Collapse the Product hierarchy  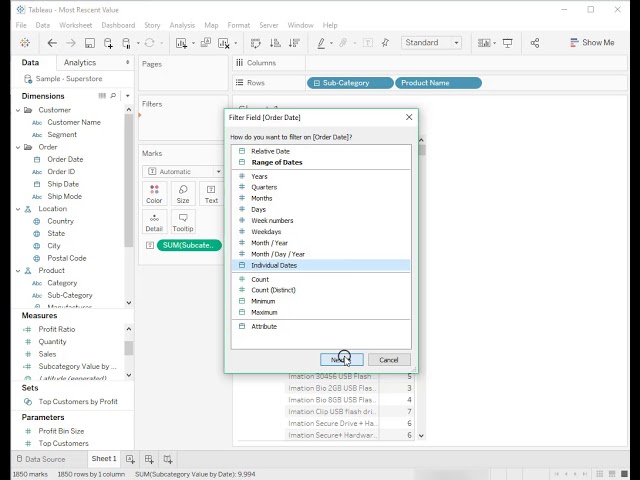(x=18, y=271)
